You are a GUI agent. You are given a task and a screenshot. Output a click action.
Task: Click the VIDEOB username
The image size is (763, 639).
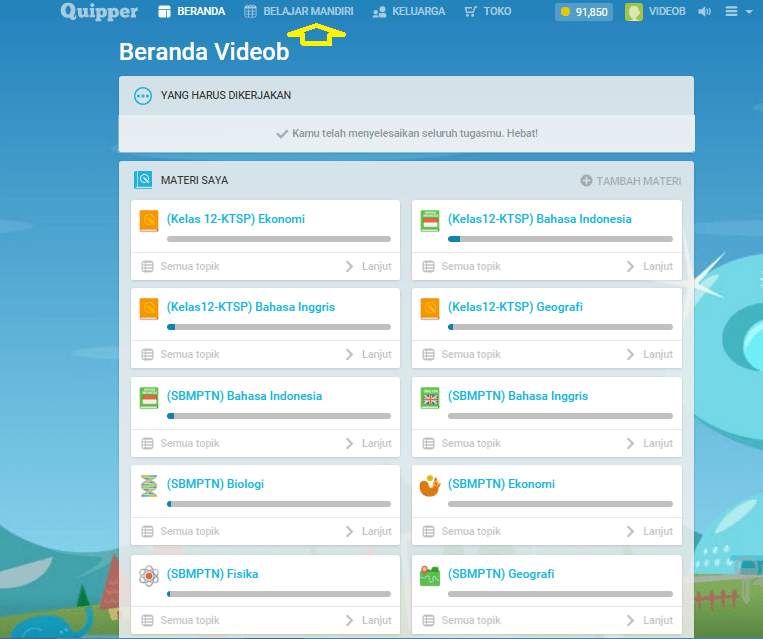coord(667,11)
